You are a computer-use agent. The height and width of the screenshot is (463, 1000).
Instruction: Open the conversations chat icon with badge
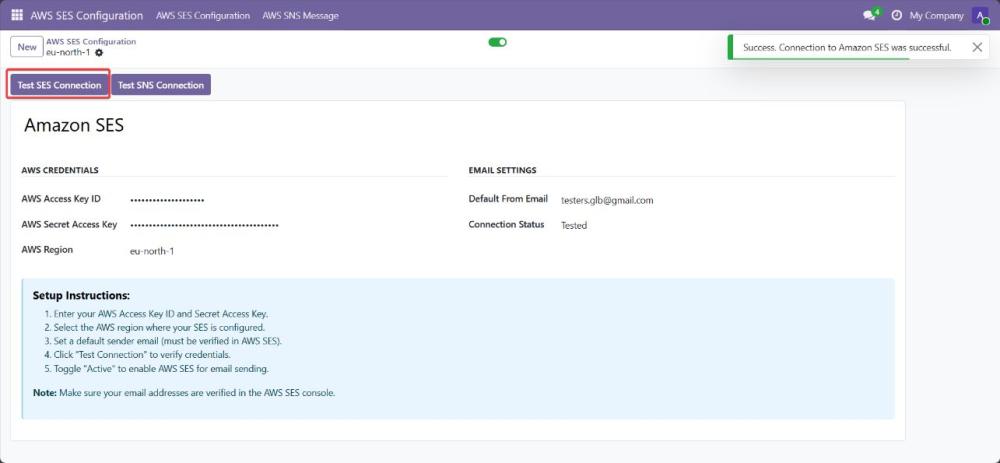(870, 15)
